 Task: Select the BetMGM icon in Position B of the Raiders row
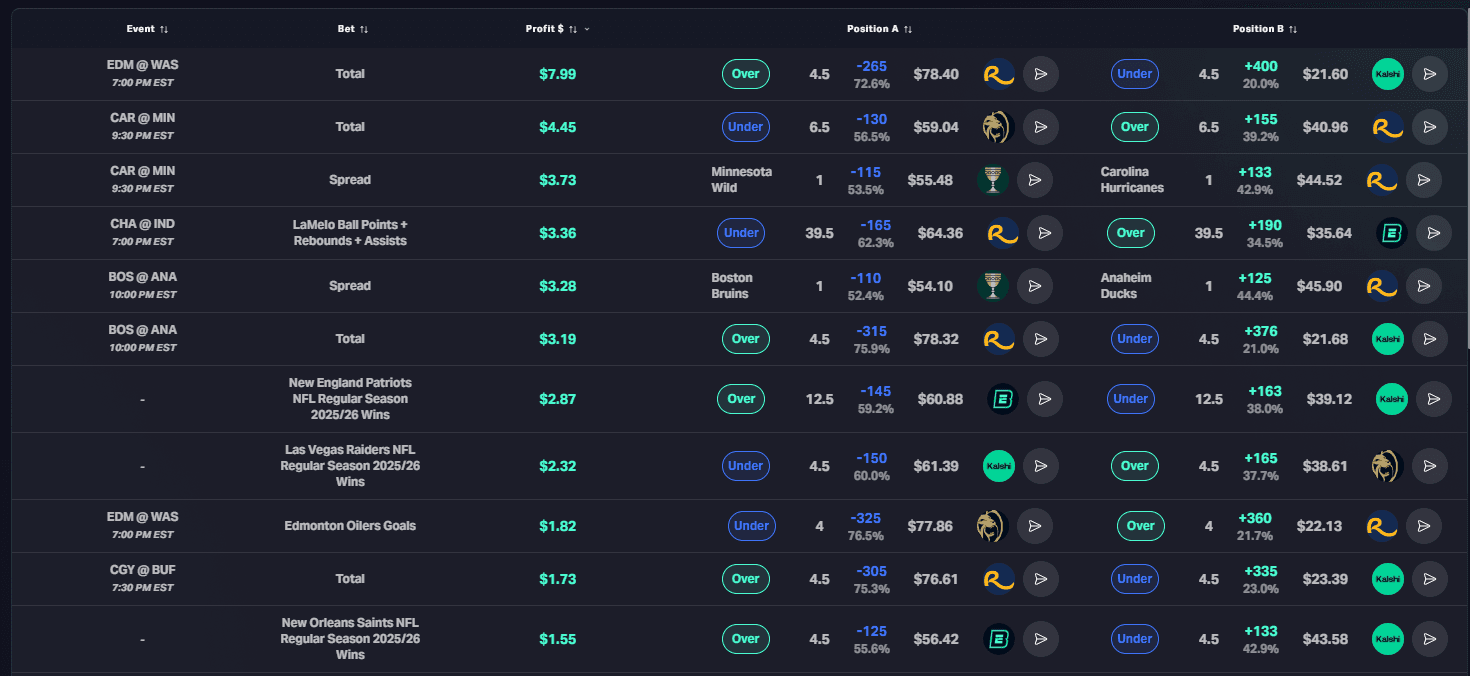[x=1389, y=466]
